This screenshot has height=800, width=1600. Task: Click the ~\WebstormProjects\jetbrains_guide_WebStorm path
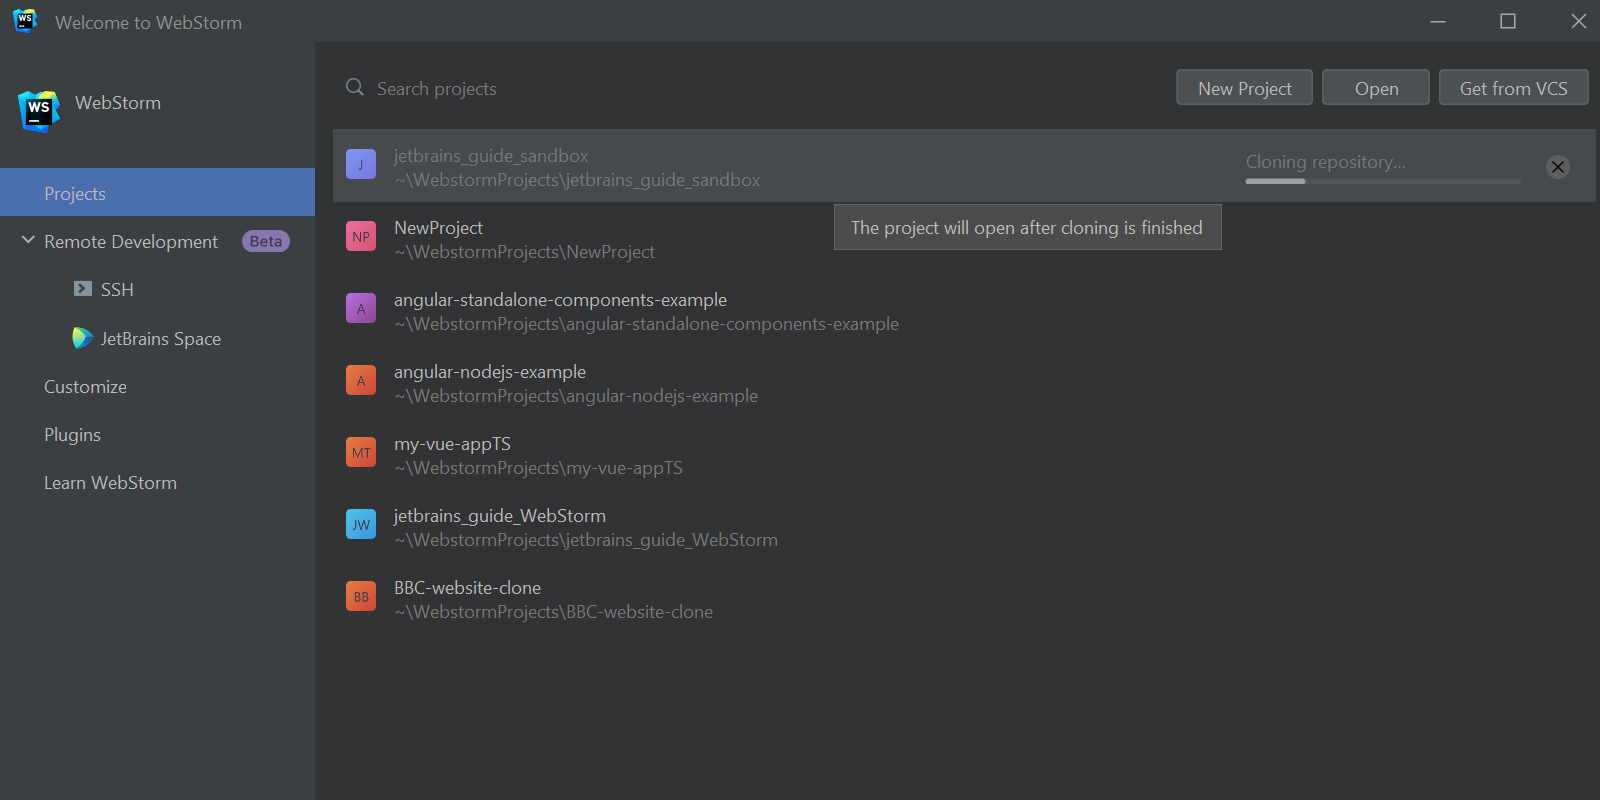click(586, 540)
